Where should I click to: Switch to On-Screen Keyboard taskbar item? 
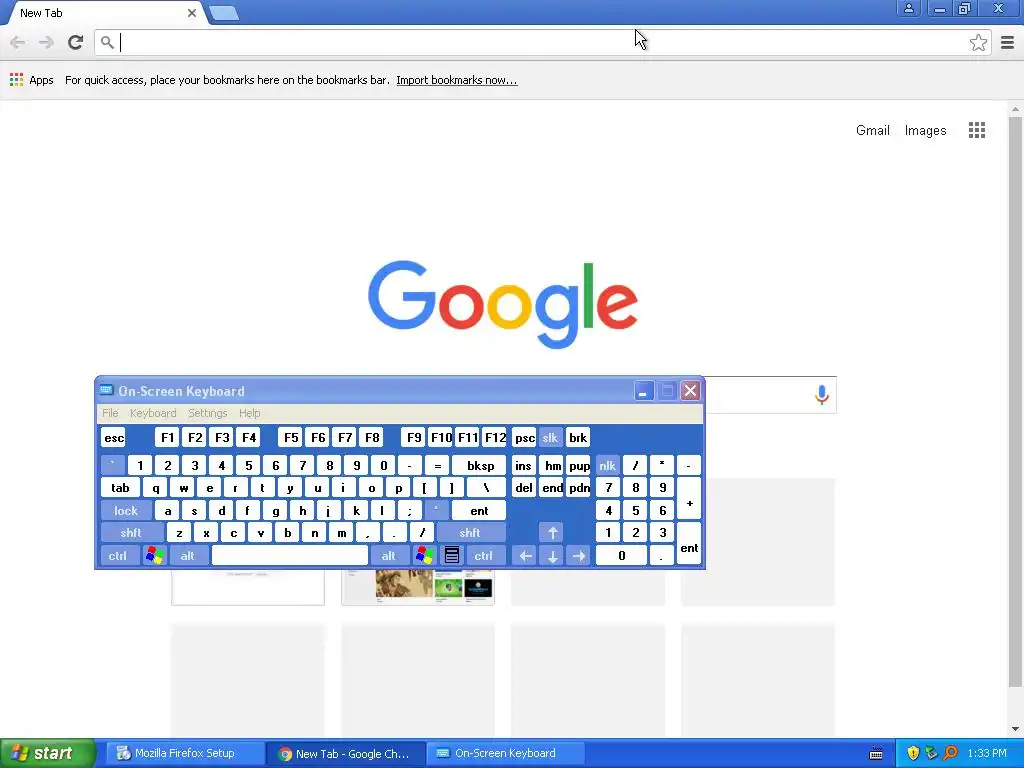[x=505, y=753]
